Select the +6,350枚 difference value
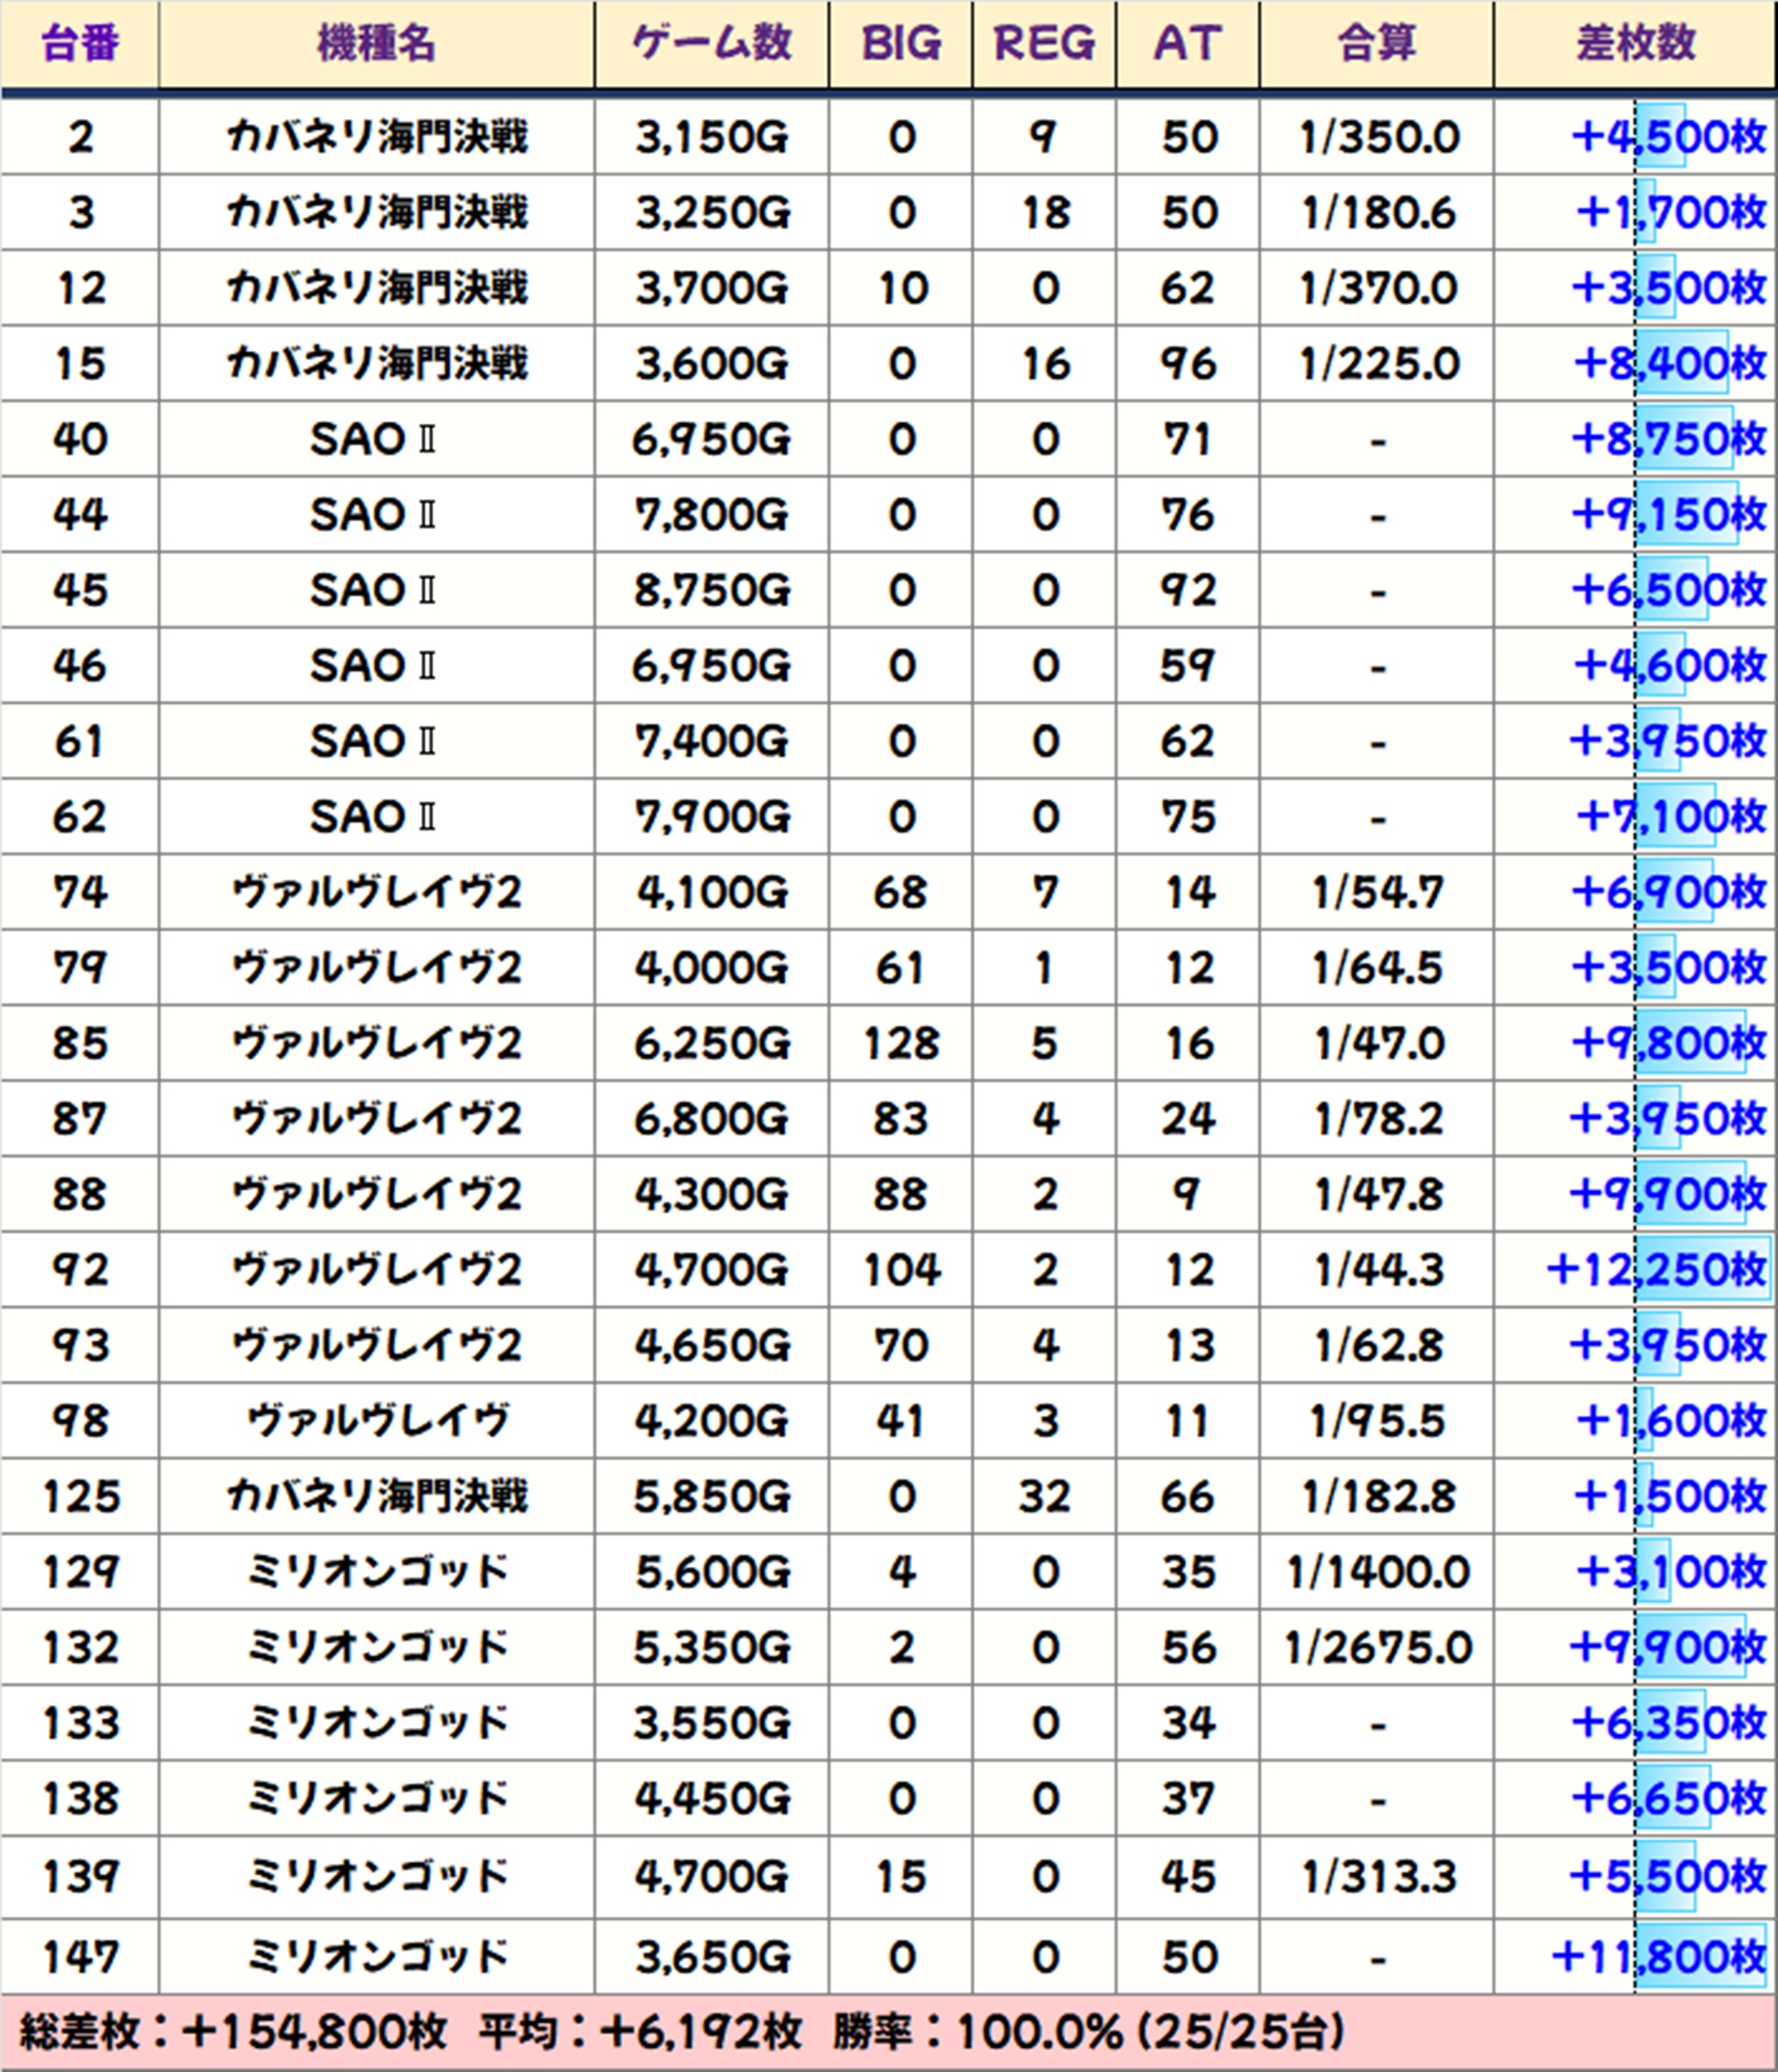Screen dimensions: 1778x2072 [x=1669, y=1723]
